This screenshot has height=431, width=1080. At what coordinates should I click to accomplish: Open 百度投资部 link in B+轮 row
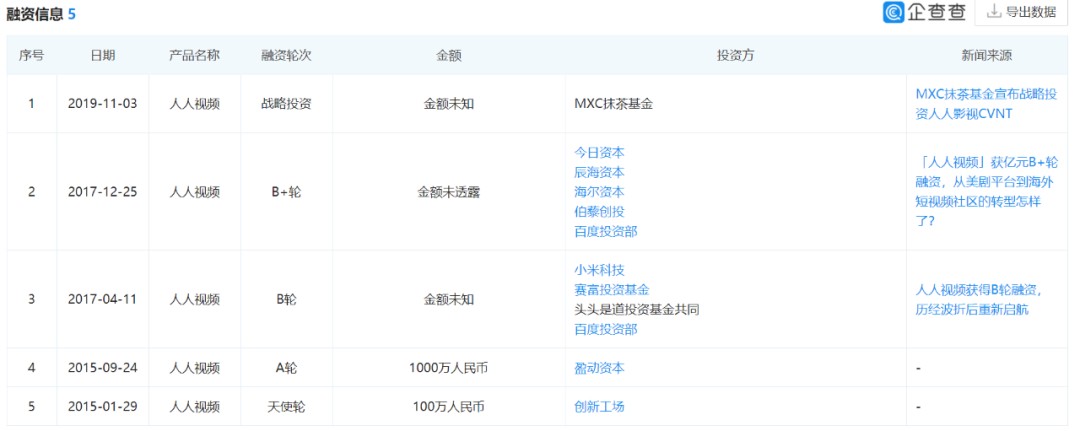pos(605,231)
